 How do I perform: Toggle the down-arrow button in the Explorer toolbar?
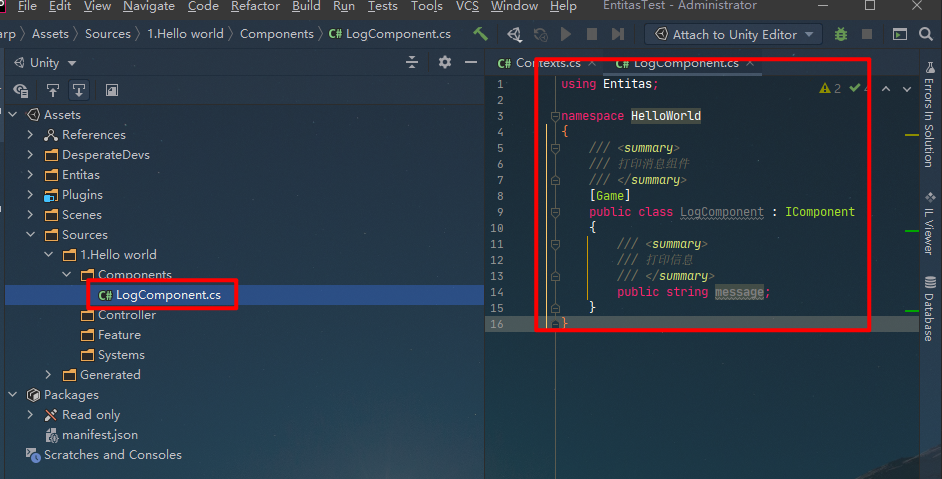point(78,90)
